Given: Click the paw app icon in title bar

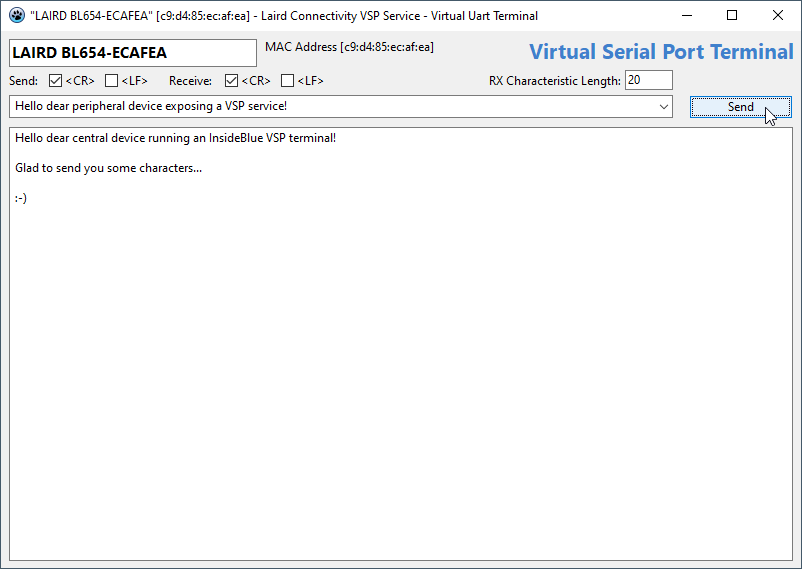Looking at the screenshot, I should click(x=17, y=15).
